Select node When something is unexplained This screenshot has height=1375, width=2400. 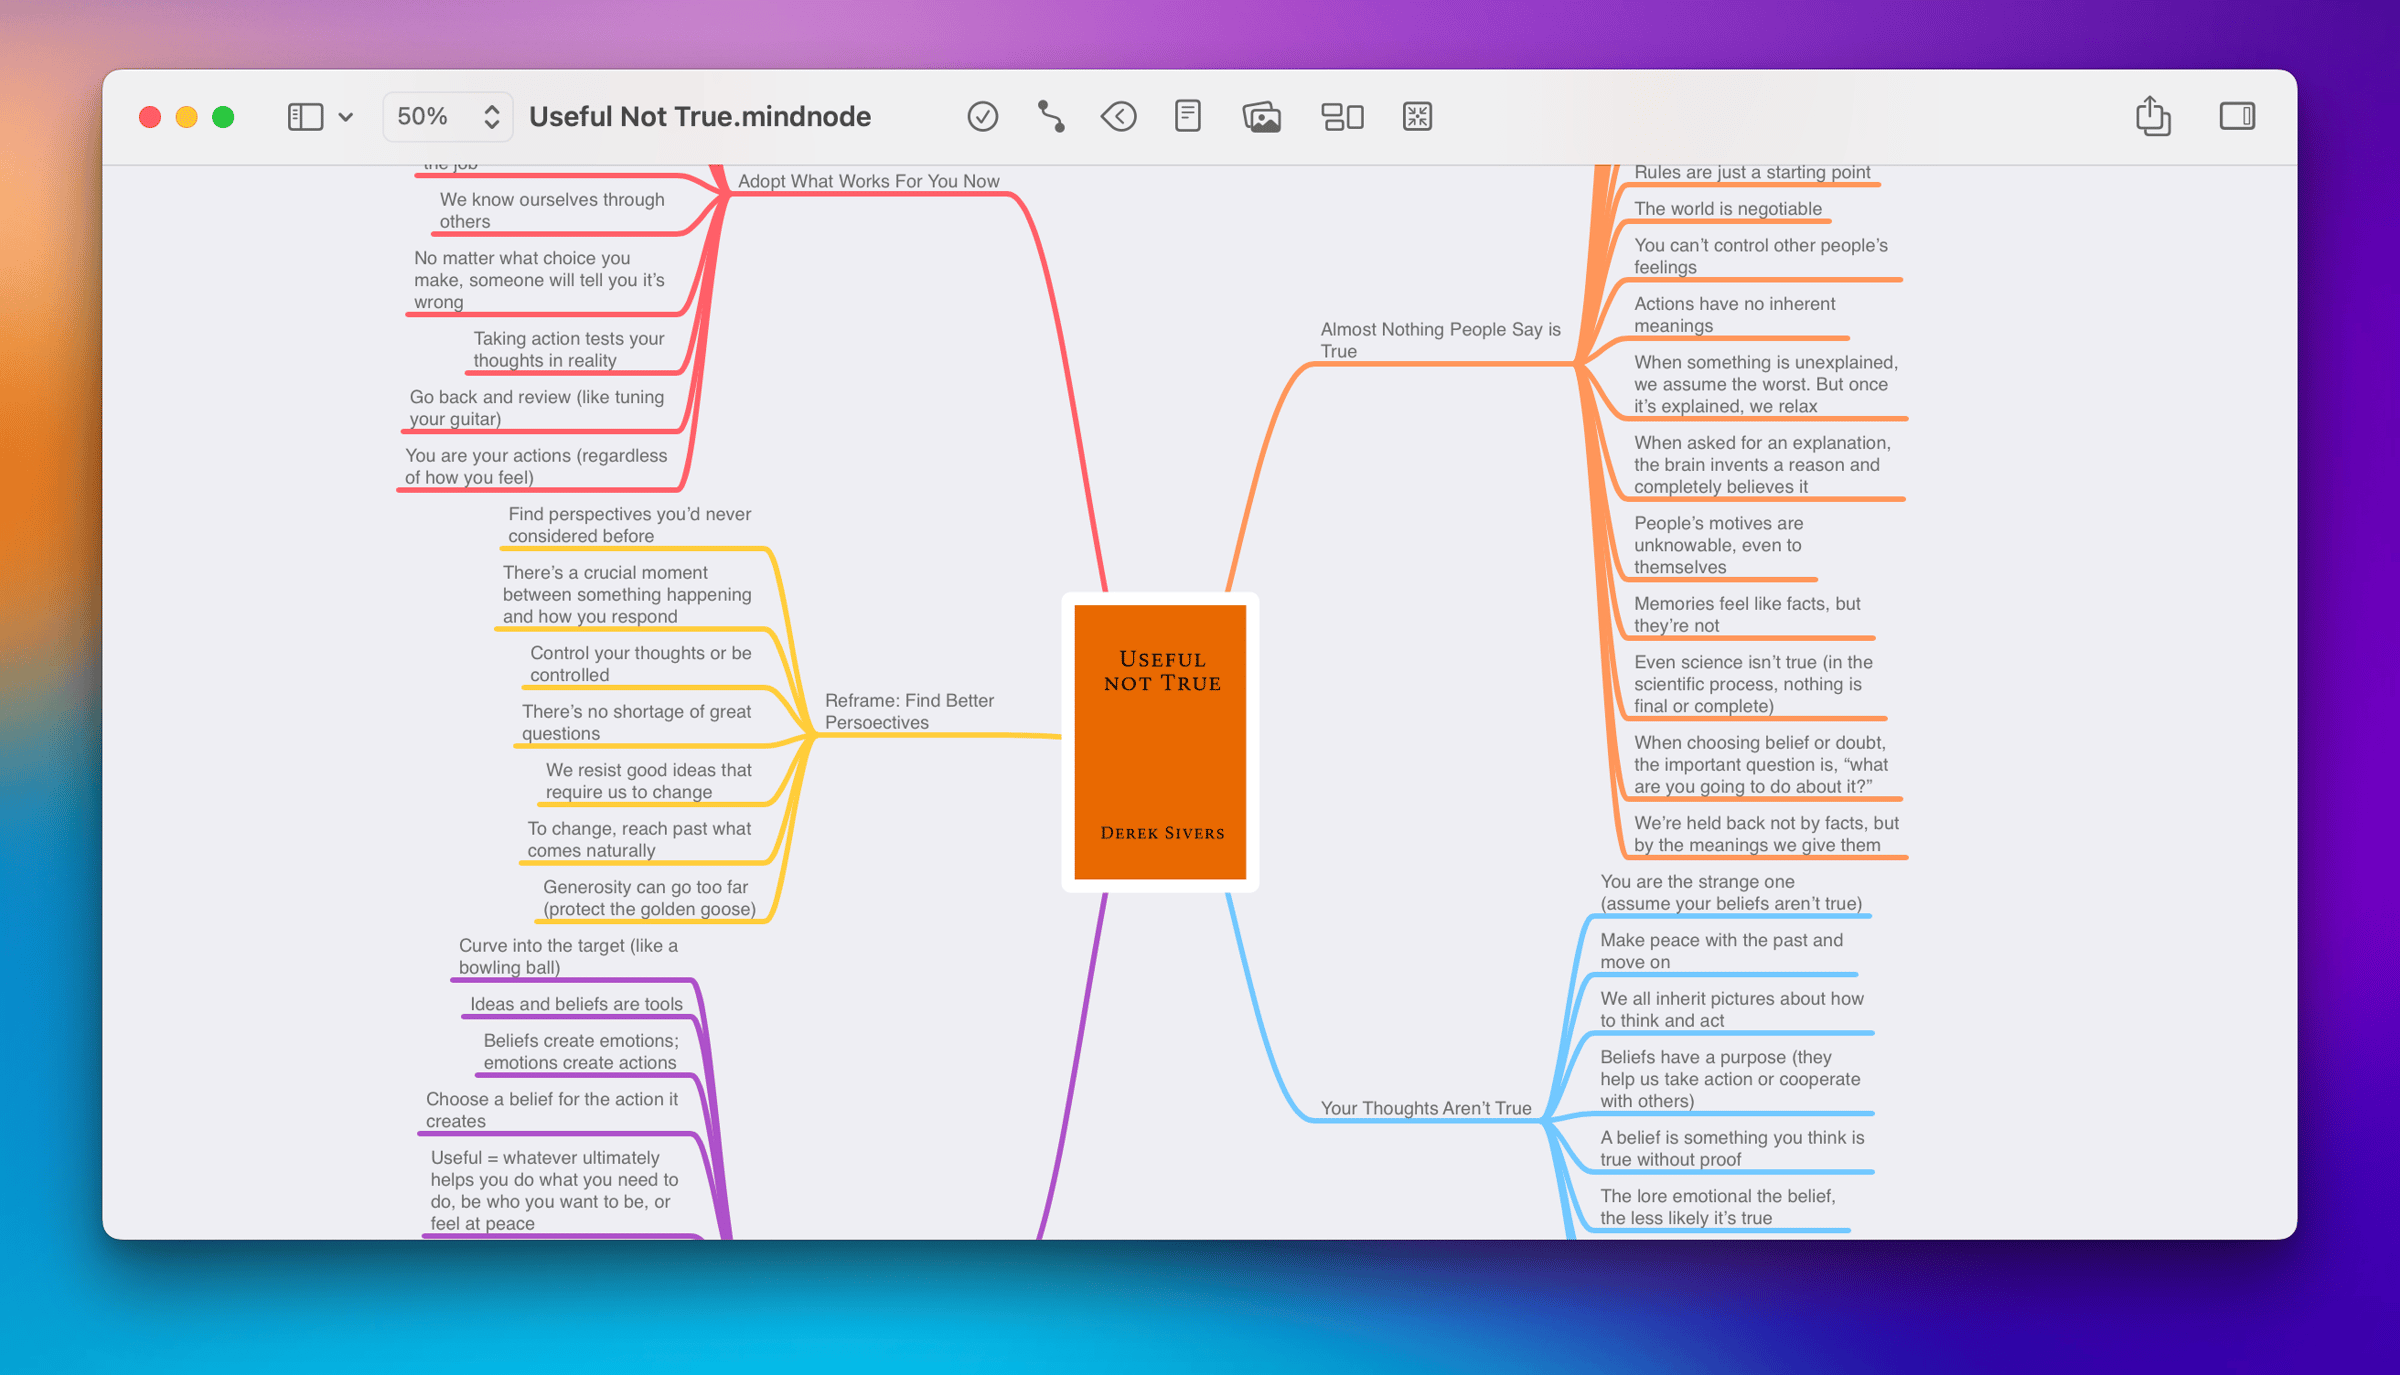click(x=1765, y=384)
